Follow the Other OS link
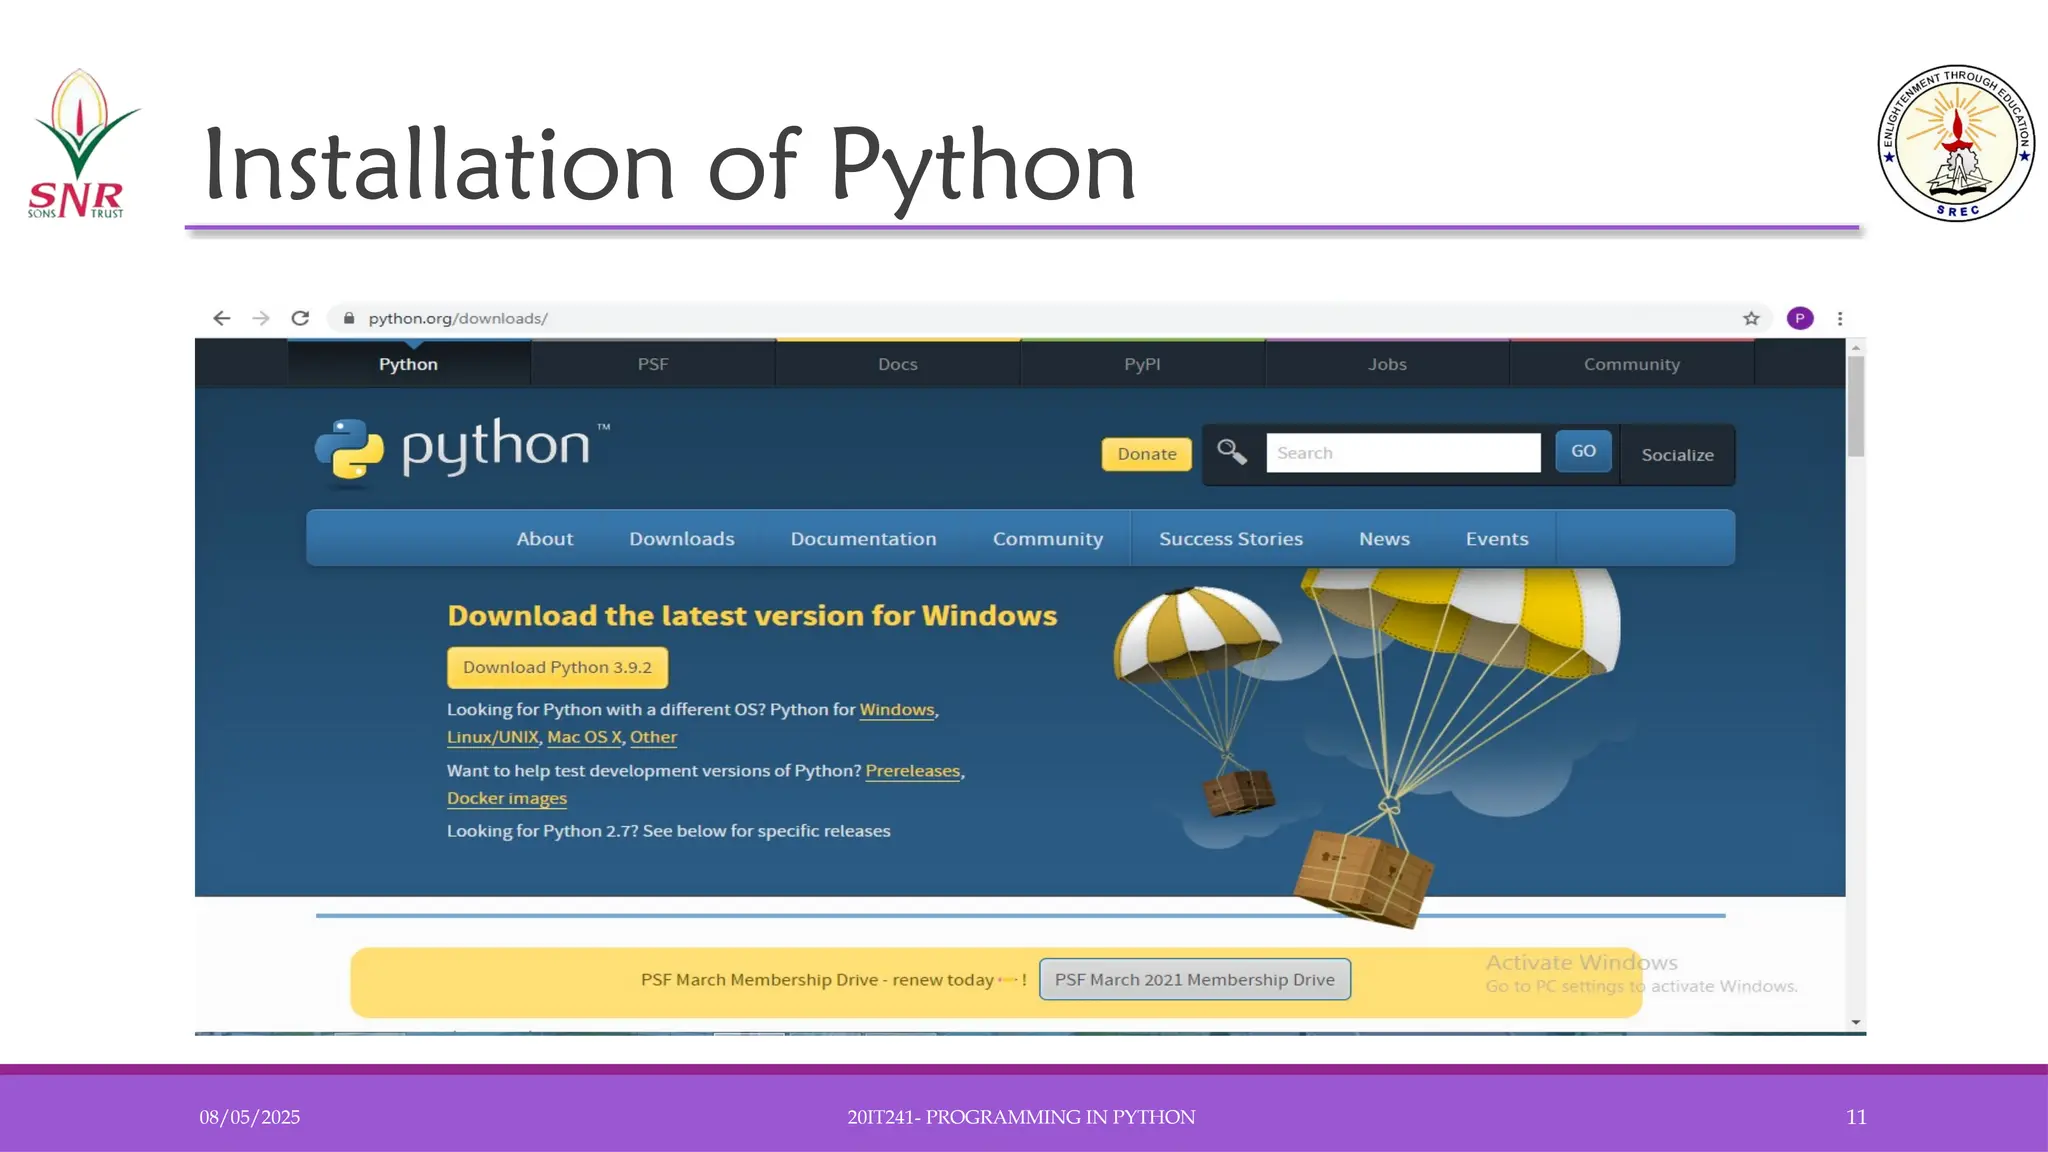This screenshot has width=2048, height=1152. click(653, 737)
